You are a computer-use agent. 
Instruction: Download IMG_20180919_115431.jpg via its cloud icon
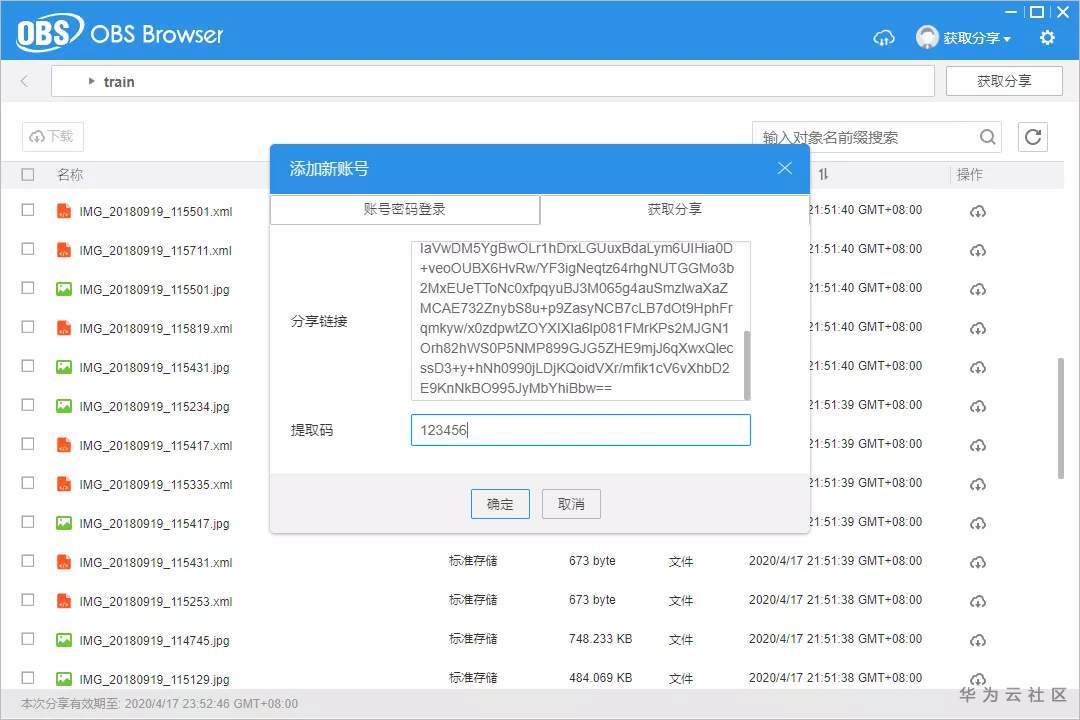click(x=977, y=367)
